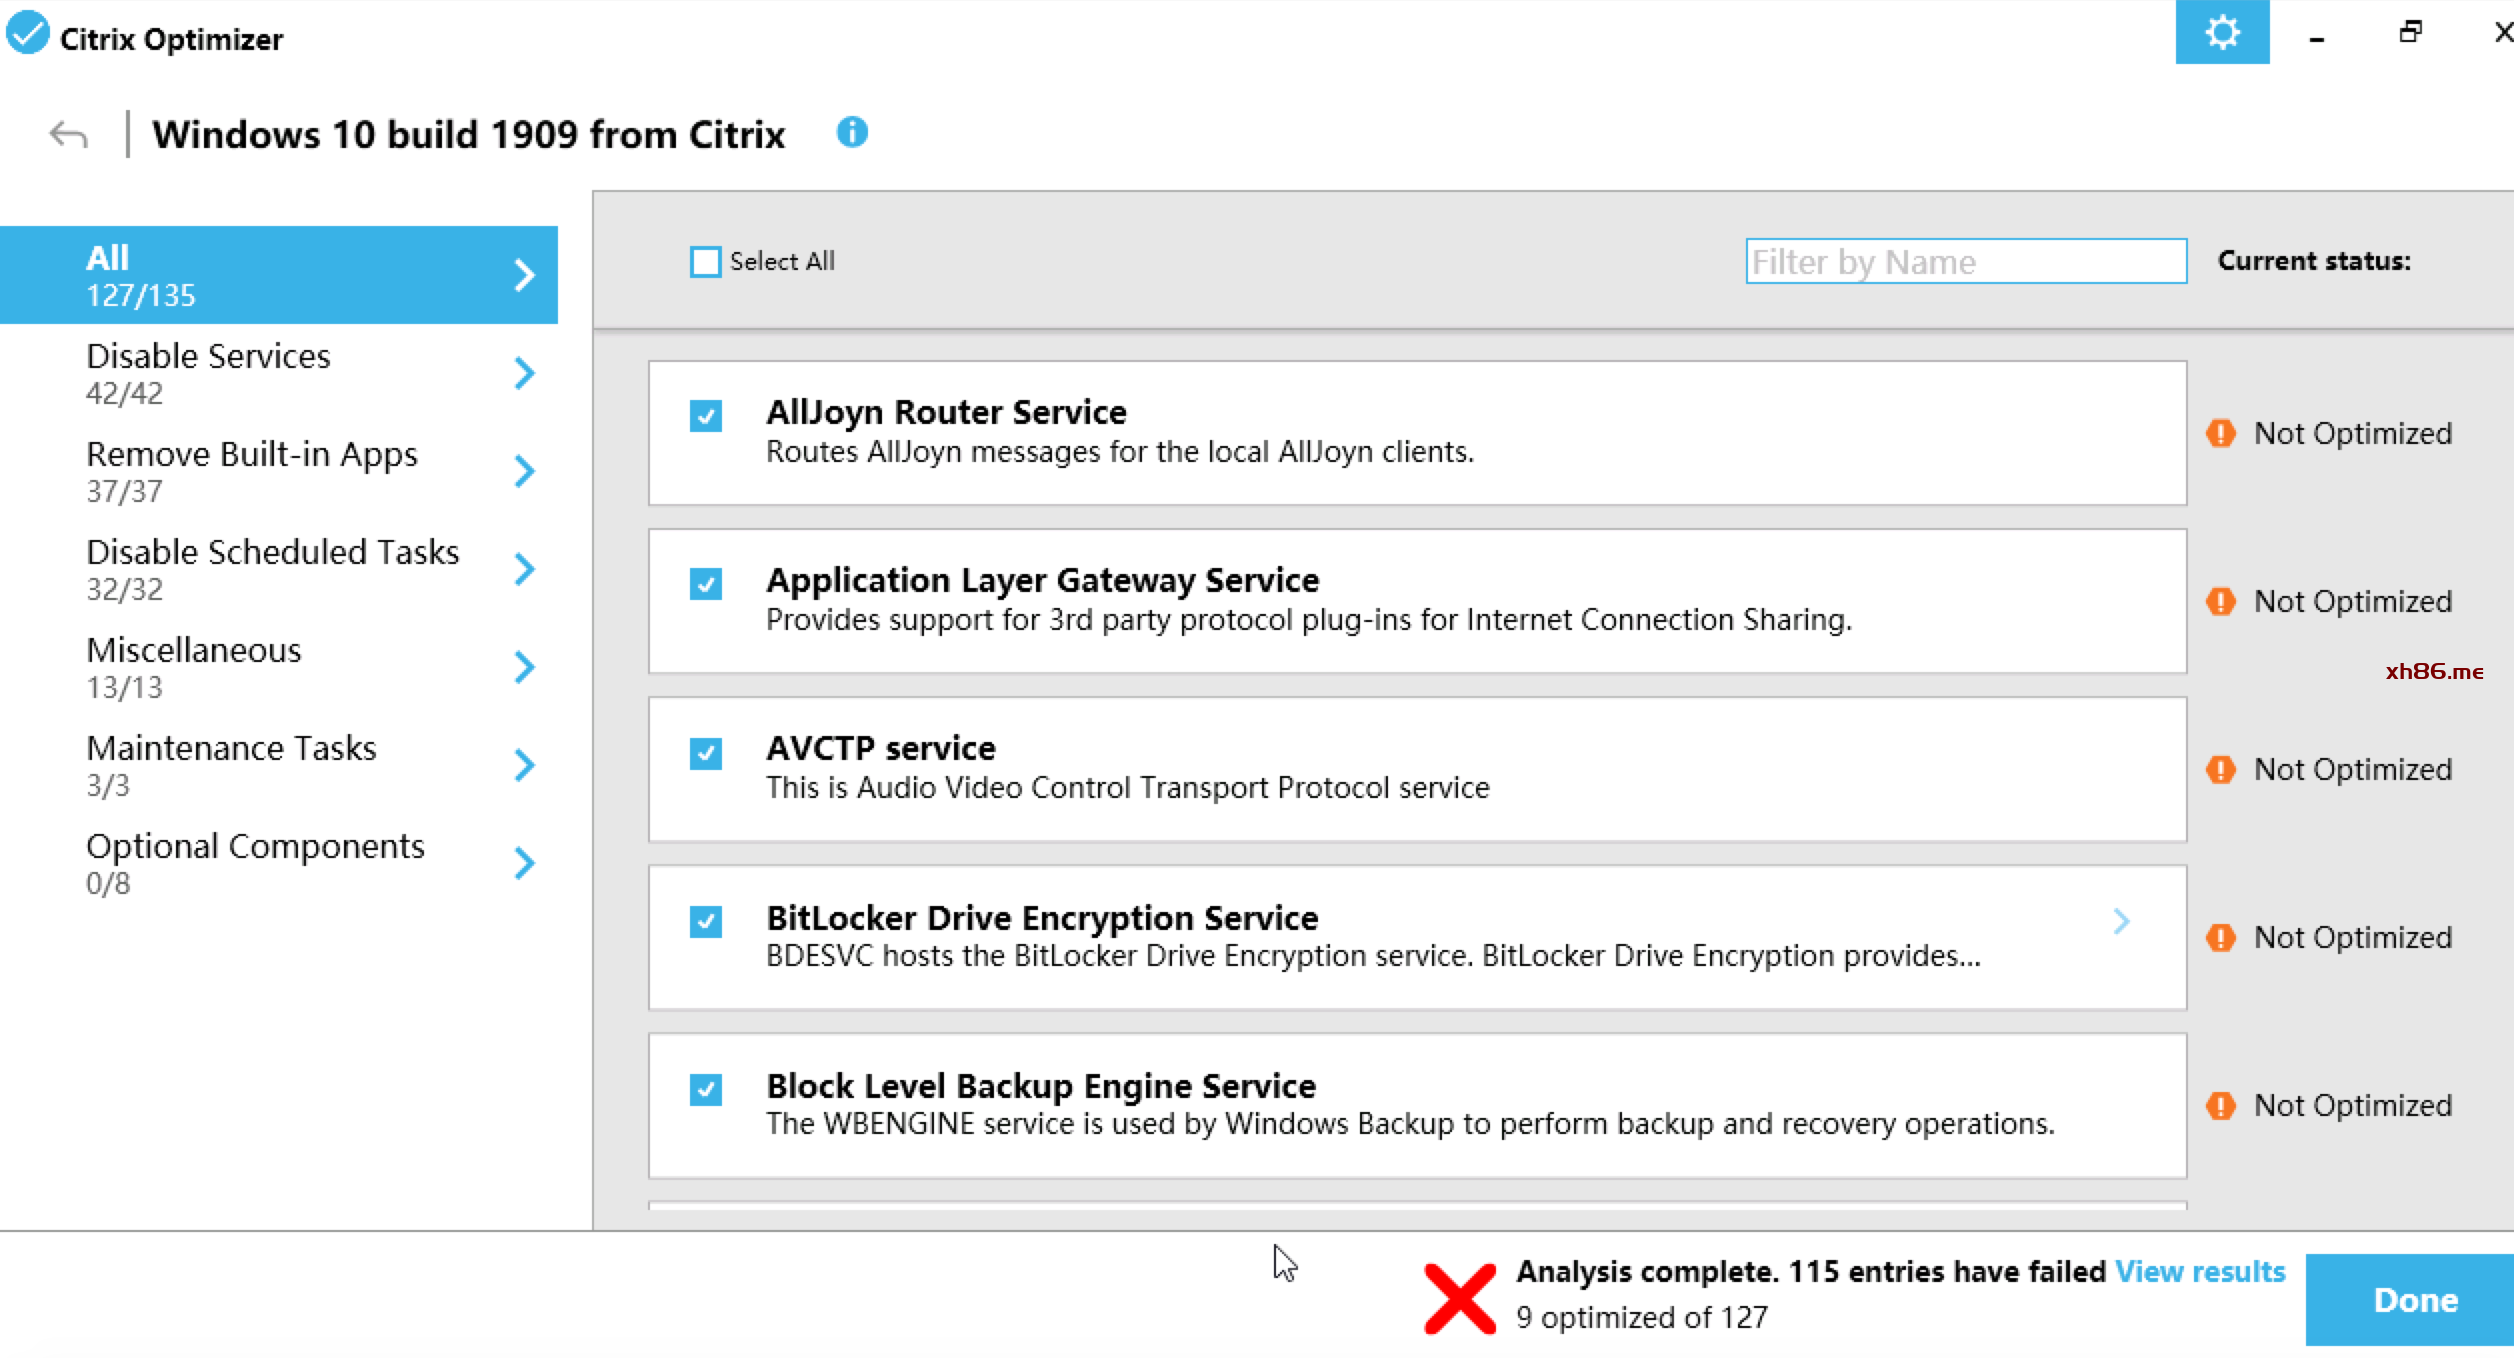This screenshot has height=1358, width=2514.
Task: Expand the Remove Built-in Apps chevron
Action: pyautogui.click(x=524, y=471)
